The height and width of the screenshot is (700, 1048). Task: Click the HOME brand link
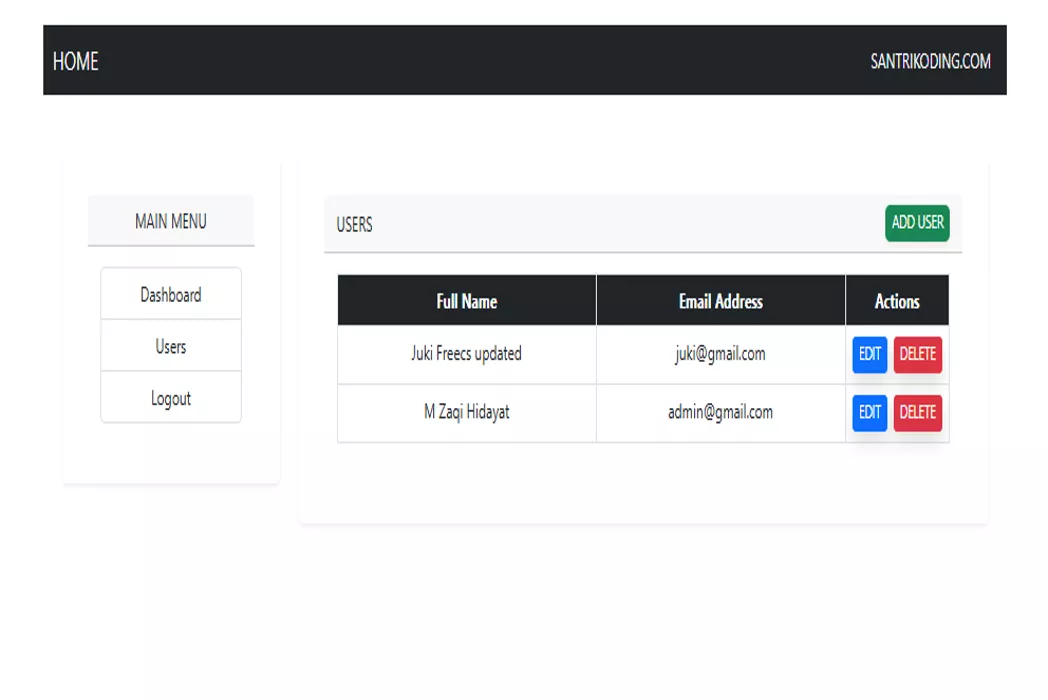[x=76, y=62]
